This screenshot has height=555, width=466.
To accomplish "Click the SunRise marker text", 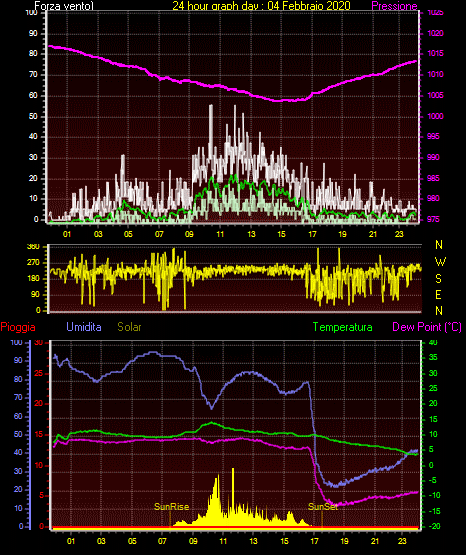I will 171,507.
